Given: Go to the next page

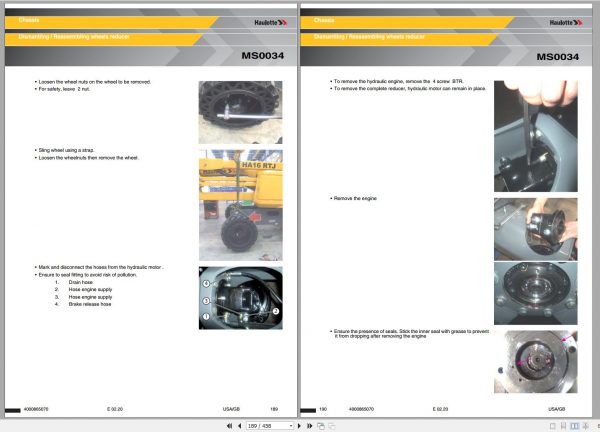Looking at the screenshot, I should click(299, 426).
